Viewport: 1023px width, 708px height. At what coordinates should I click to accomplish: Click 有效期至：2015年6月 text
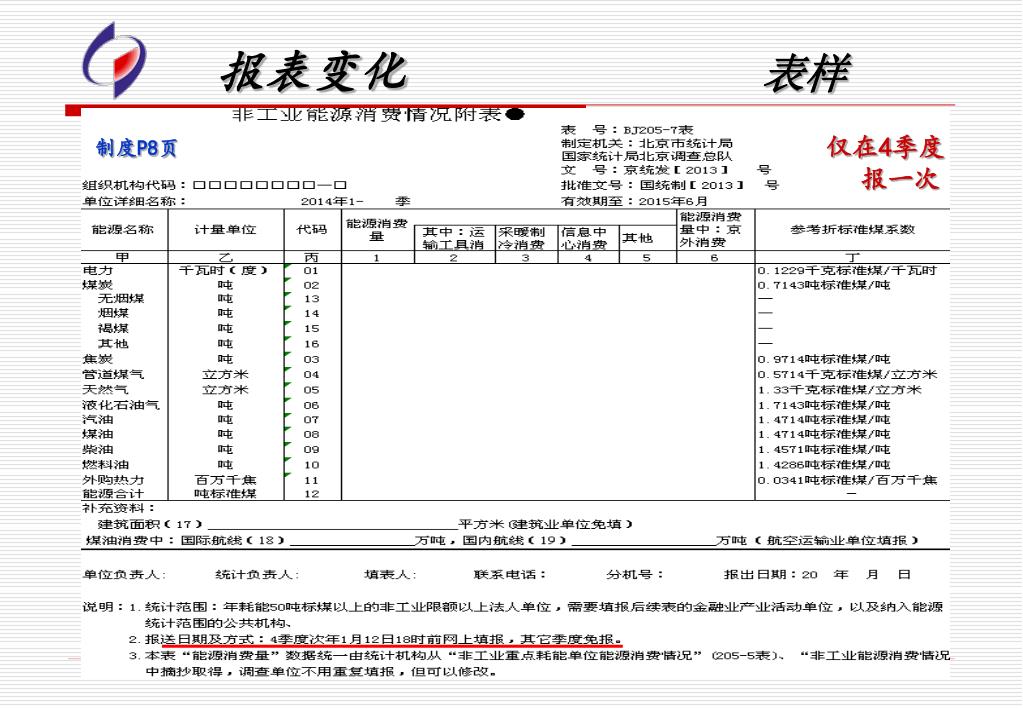click(634, 201)
